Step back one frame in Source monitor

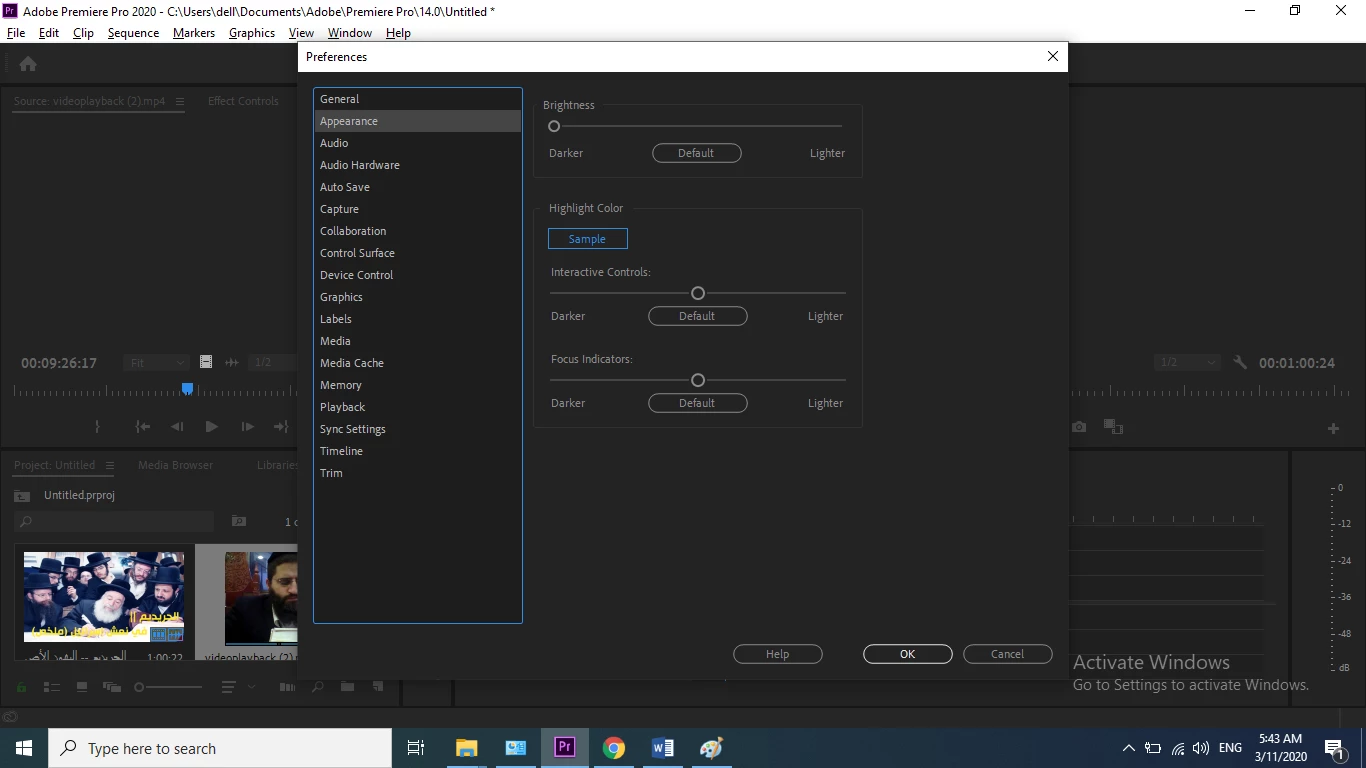coord(177,427)
